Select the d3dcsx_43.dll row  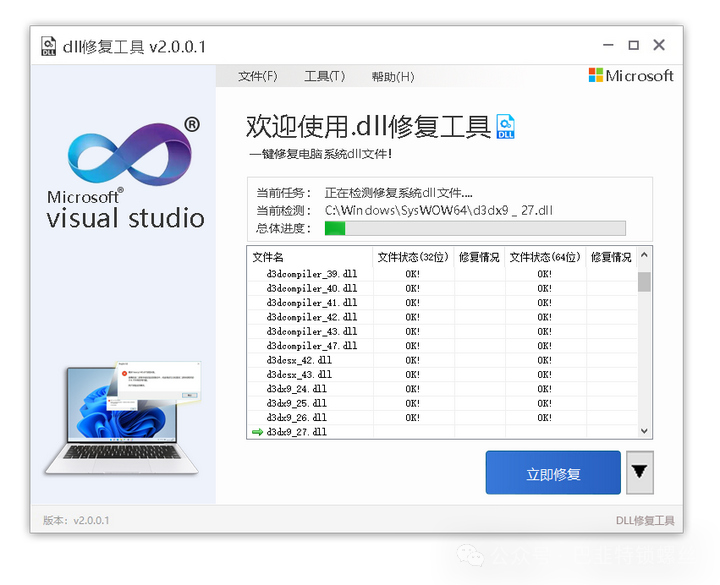442,375
